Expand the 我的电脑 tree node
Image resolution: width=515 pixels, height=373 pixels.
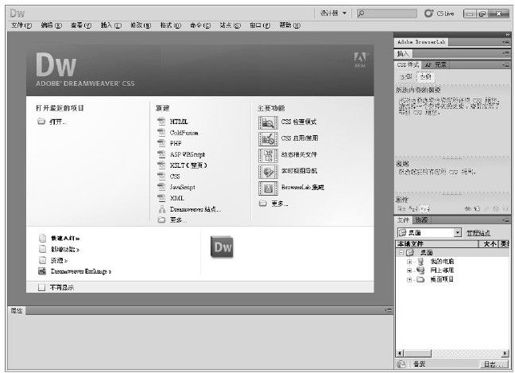pos(410,261)
